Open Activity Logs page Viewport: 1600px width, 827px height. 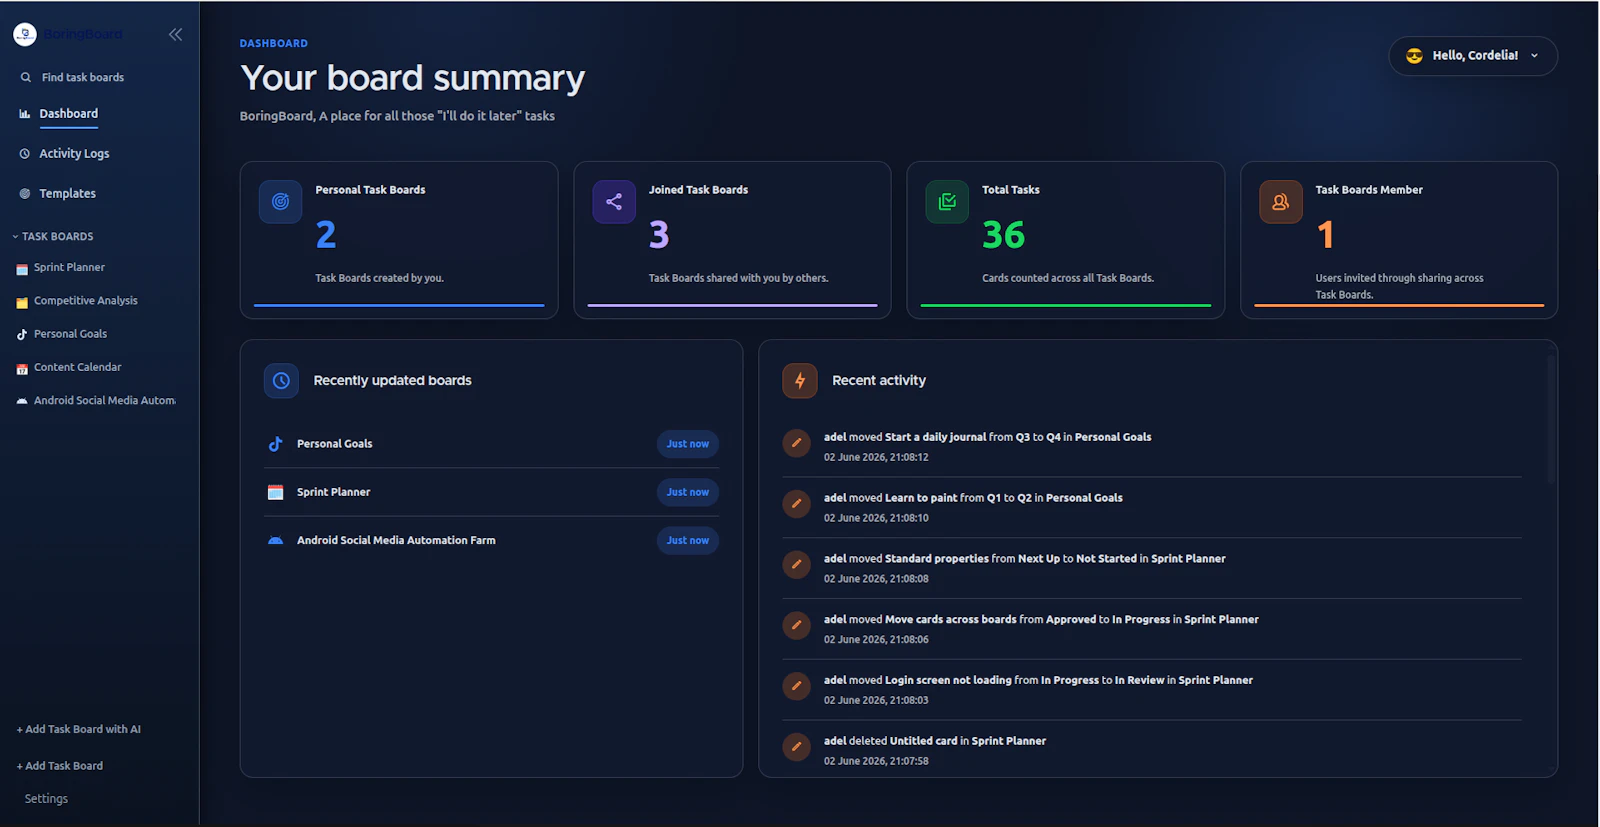click(74, 154)
